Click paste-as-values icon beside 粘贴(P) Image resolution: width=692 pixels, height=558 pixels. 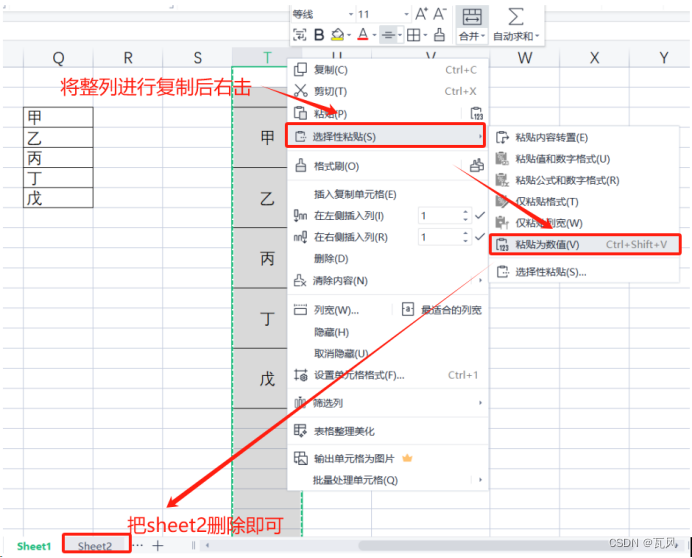(x=476, y=113)
